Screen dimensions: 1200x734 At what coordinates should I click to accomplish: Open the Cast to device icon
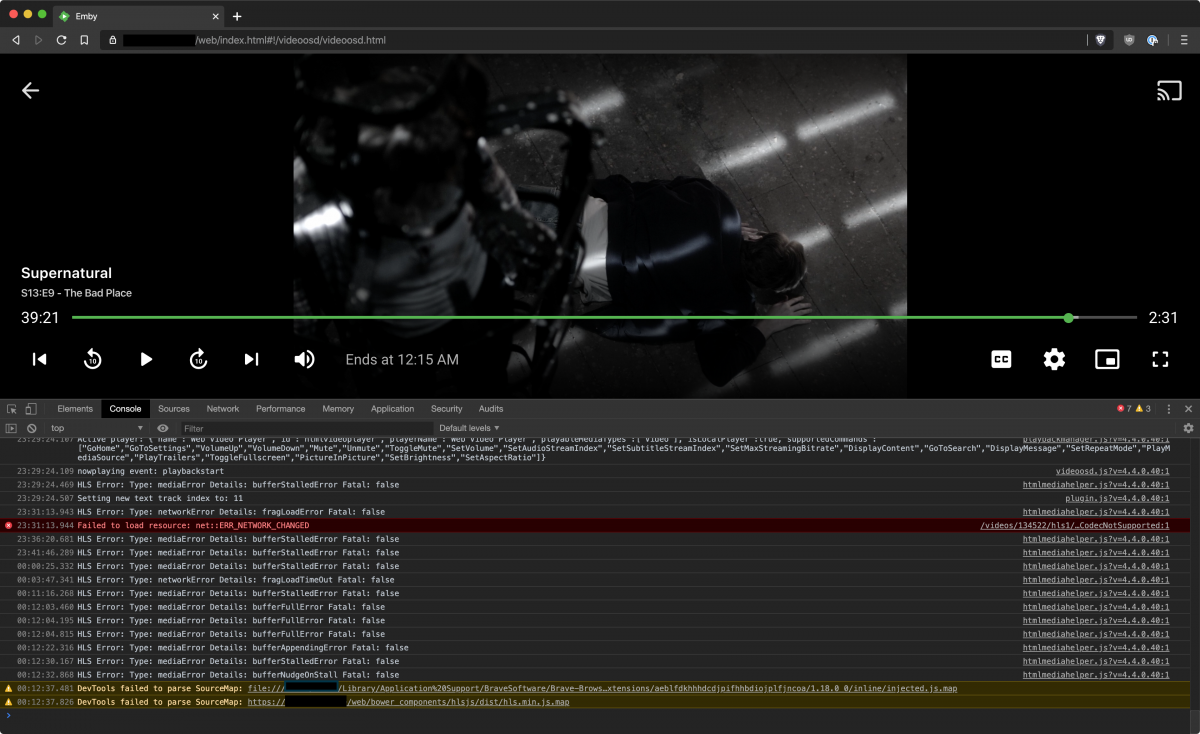click(x=1169, y=91)
